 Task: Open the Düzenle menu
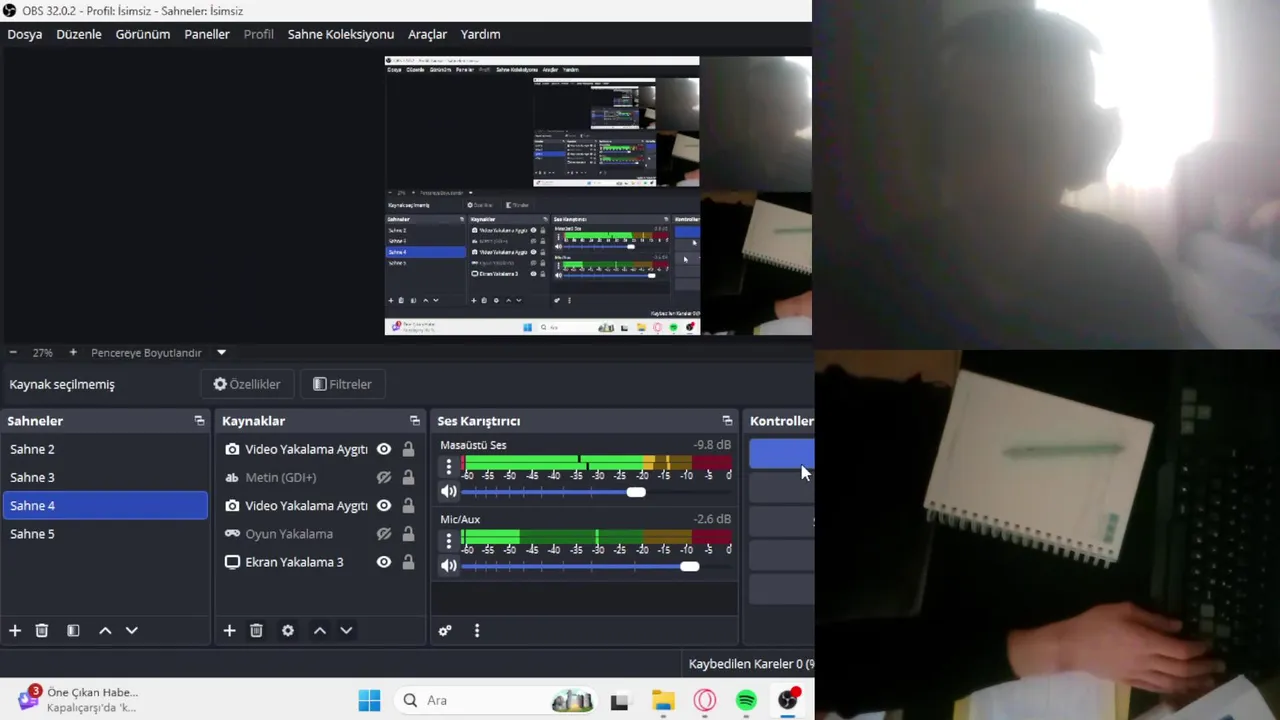(x=79, y=34)
